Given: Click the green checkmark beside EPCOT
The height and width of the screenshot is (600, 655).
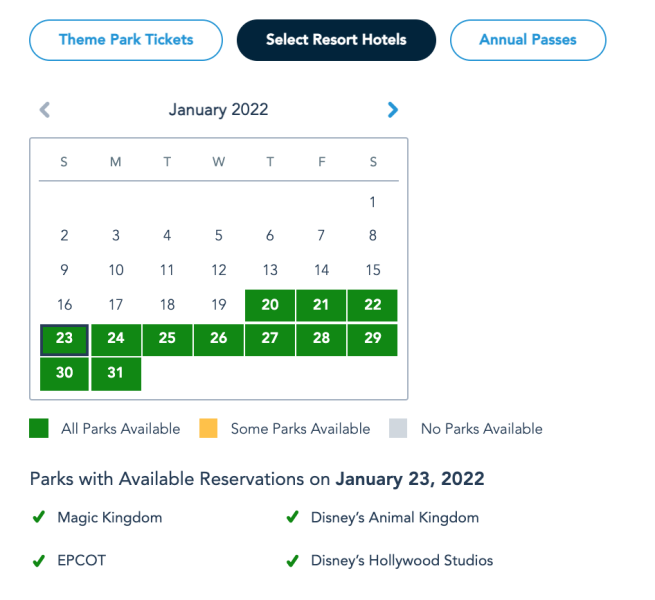Looking at the screenshot, I should point(39,561).
